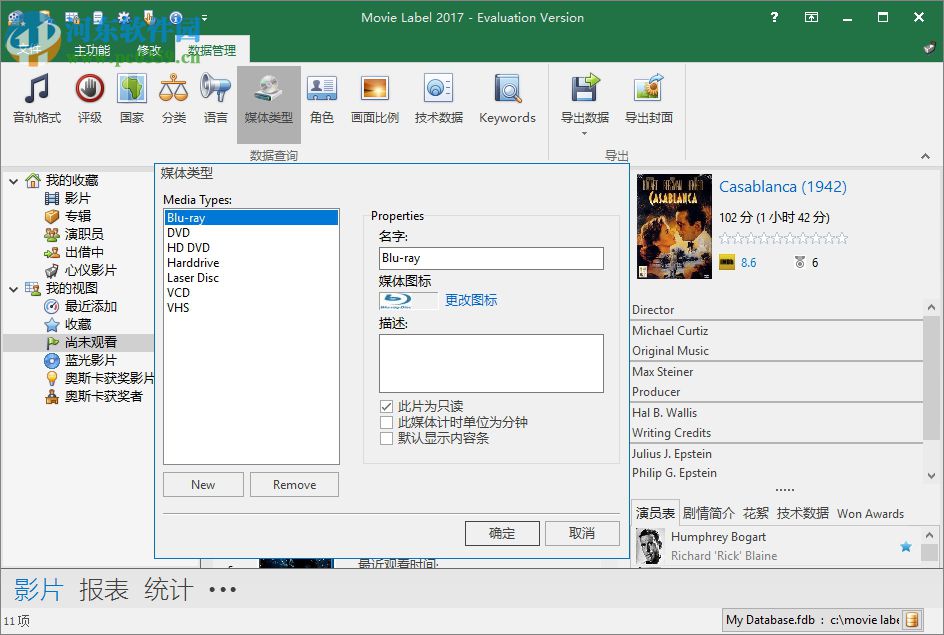Enable the 默认显示内容表 checkbox
The image size is (944, 635).
pos(387,436)
